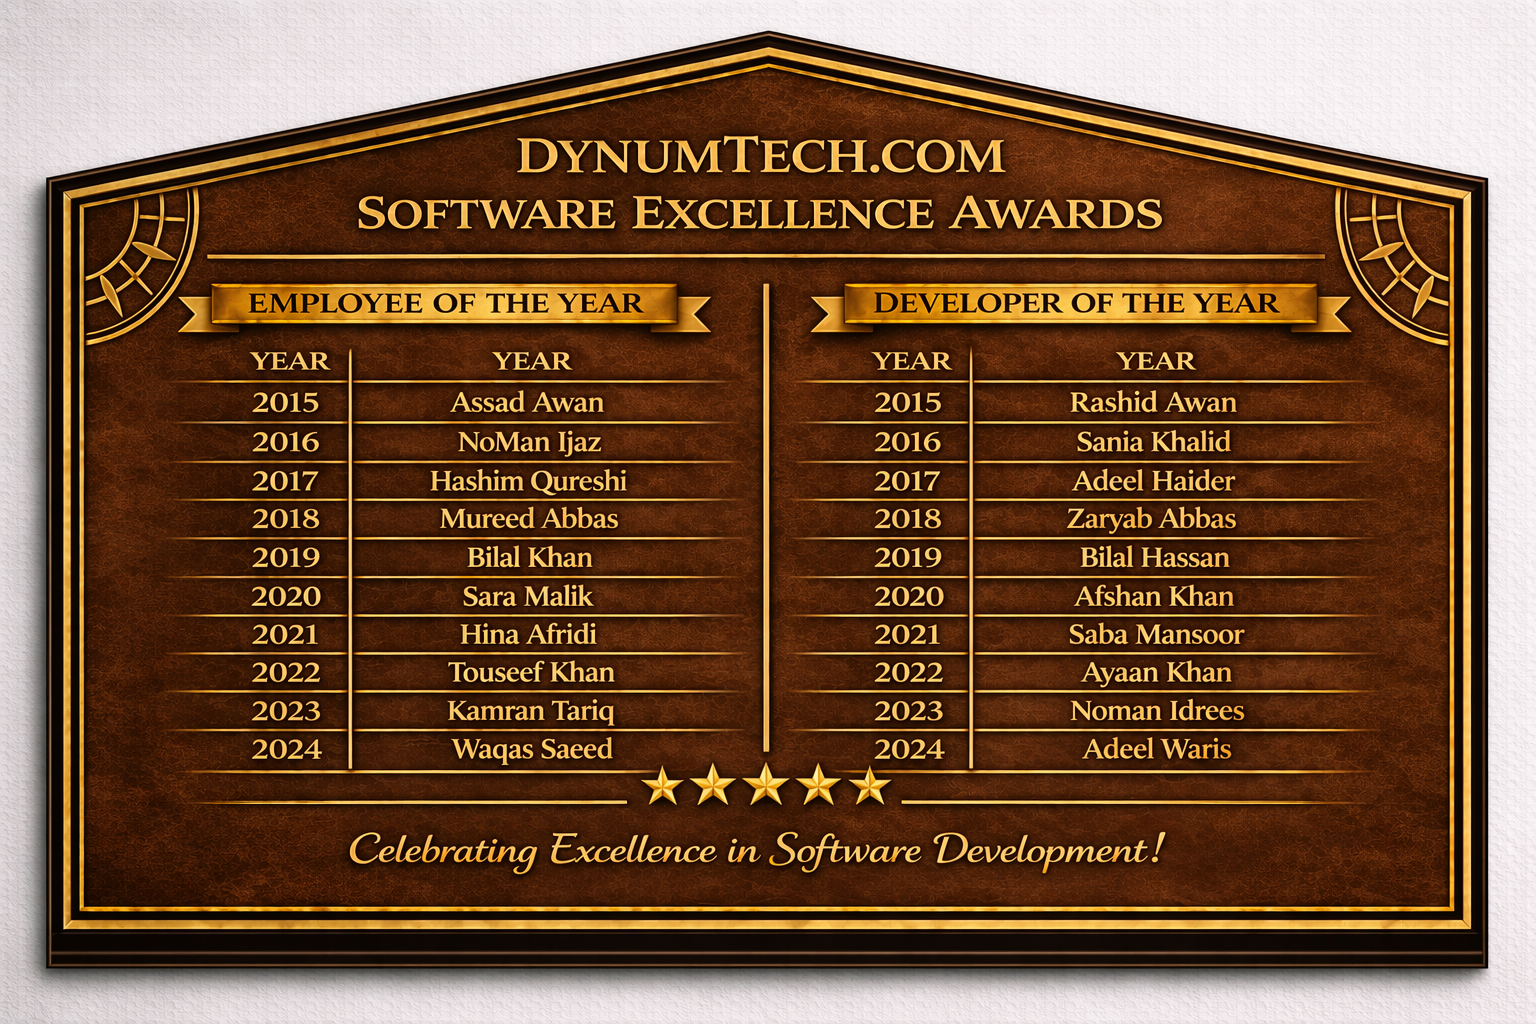Open the DynumTech.com homepage link

(x=762, y=156)
